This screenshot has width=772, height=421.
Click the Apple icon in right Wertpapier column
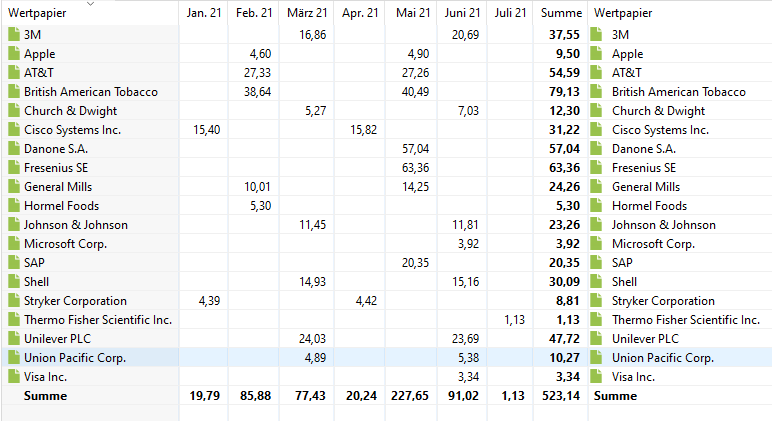[596, 54]
